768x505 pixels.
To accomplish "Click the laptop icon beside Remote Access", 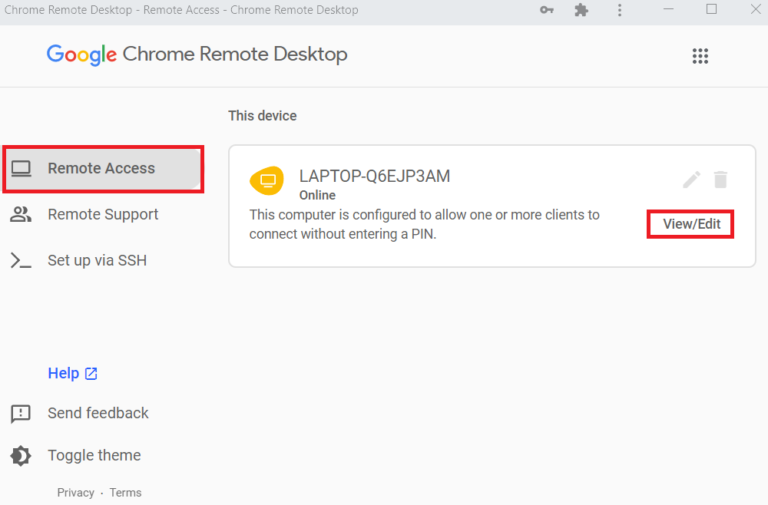I will tap(21, 168).
